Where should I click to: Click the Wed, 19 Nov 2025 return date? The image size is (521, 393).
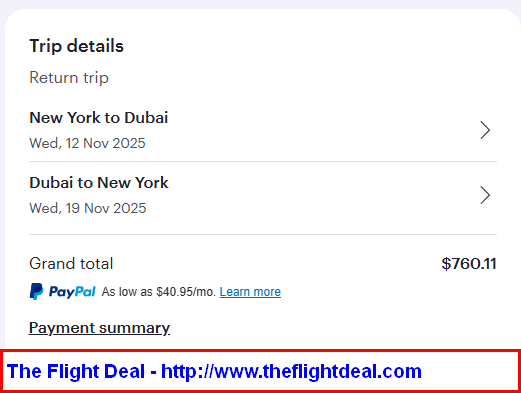tap(88, 208)
